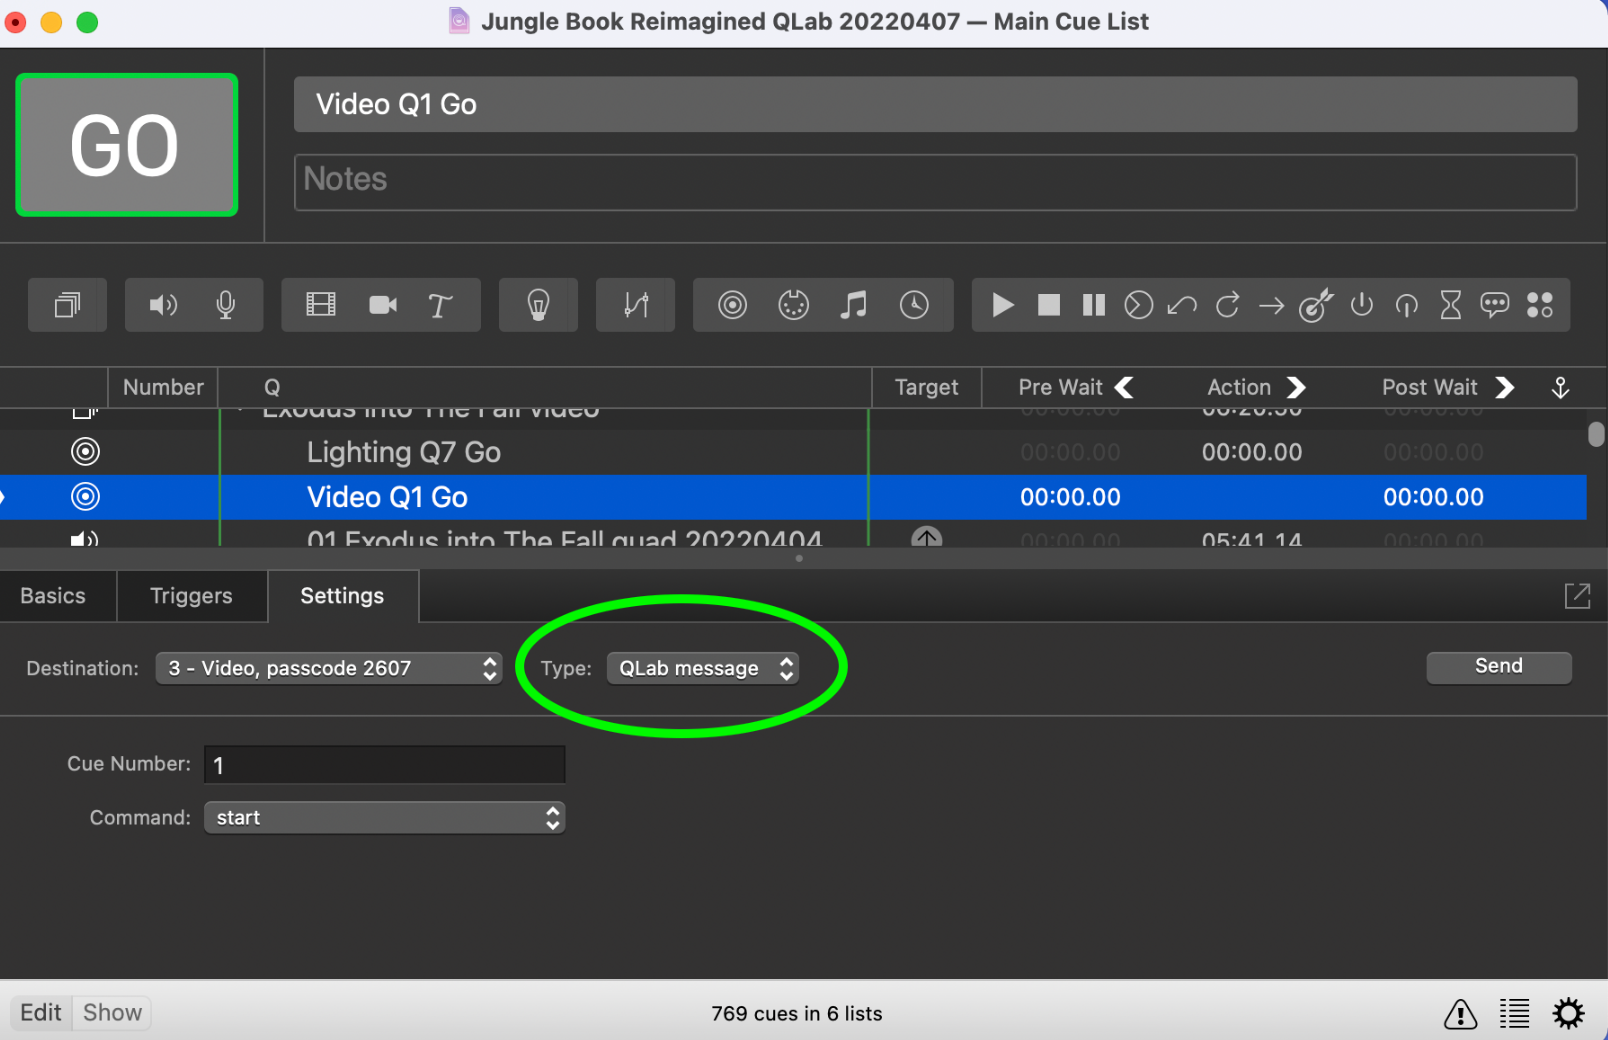1608x1040 pixels.
Task: Open the Destination dropdown
Action: [x=329, y=668]
